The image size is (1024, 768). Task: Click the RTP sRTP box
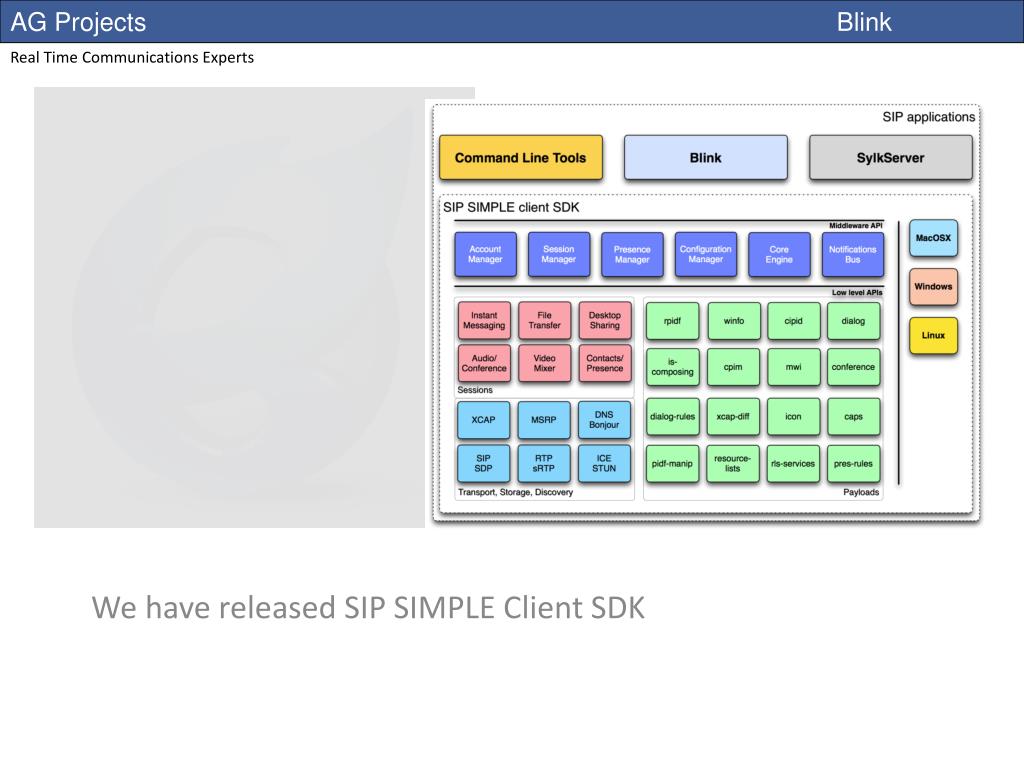pos(543,463)
